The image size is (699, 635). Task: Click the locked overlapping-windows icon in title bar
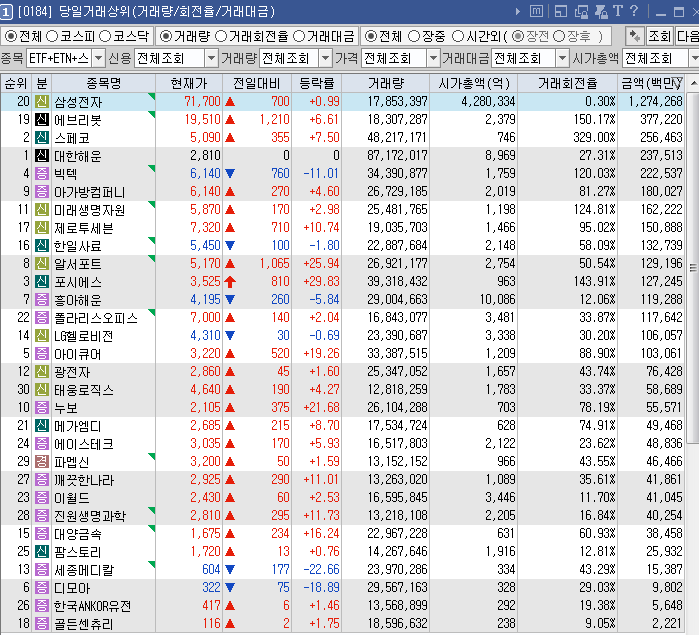581,12
